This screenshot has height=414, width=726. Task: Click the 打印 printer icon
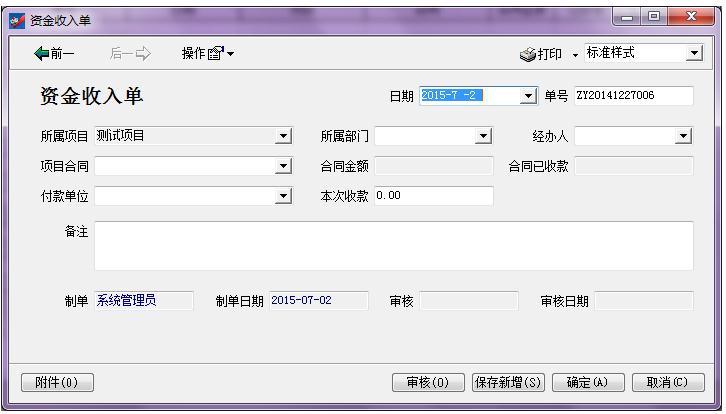[x=529, y=54]
